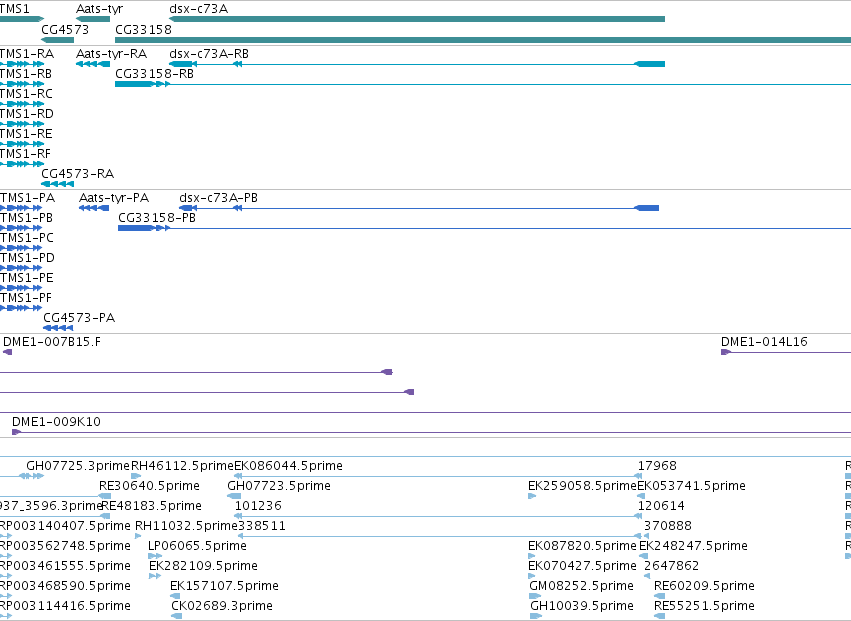Select EST LP06065.5prime

point(198,547)
